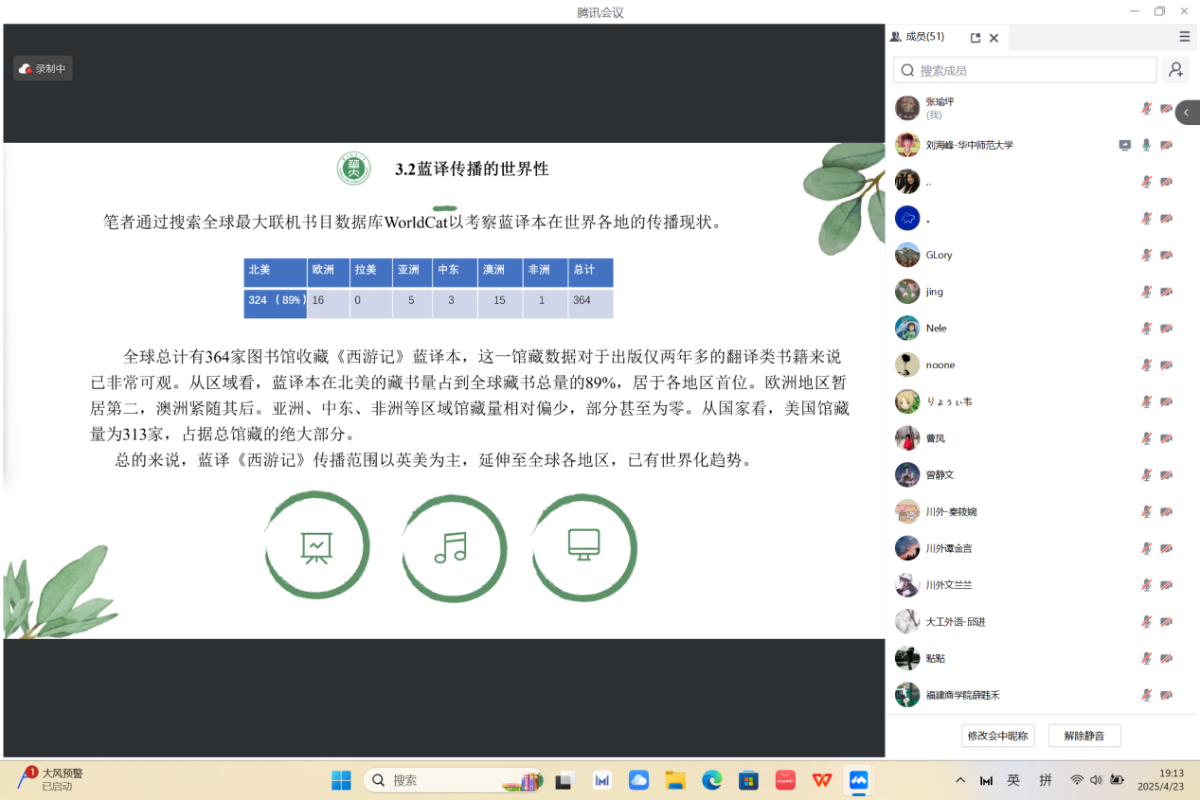The image size is (1200, 800).
Task: Select member 川外谭金言 in list
Action: point(948,548)
